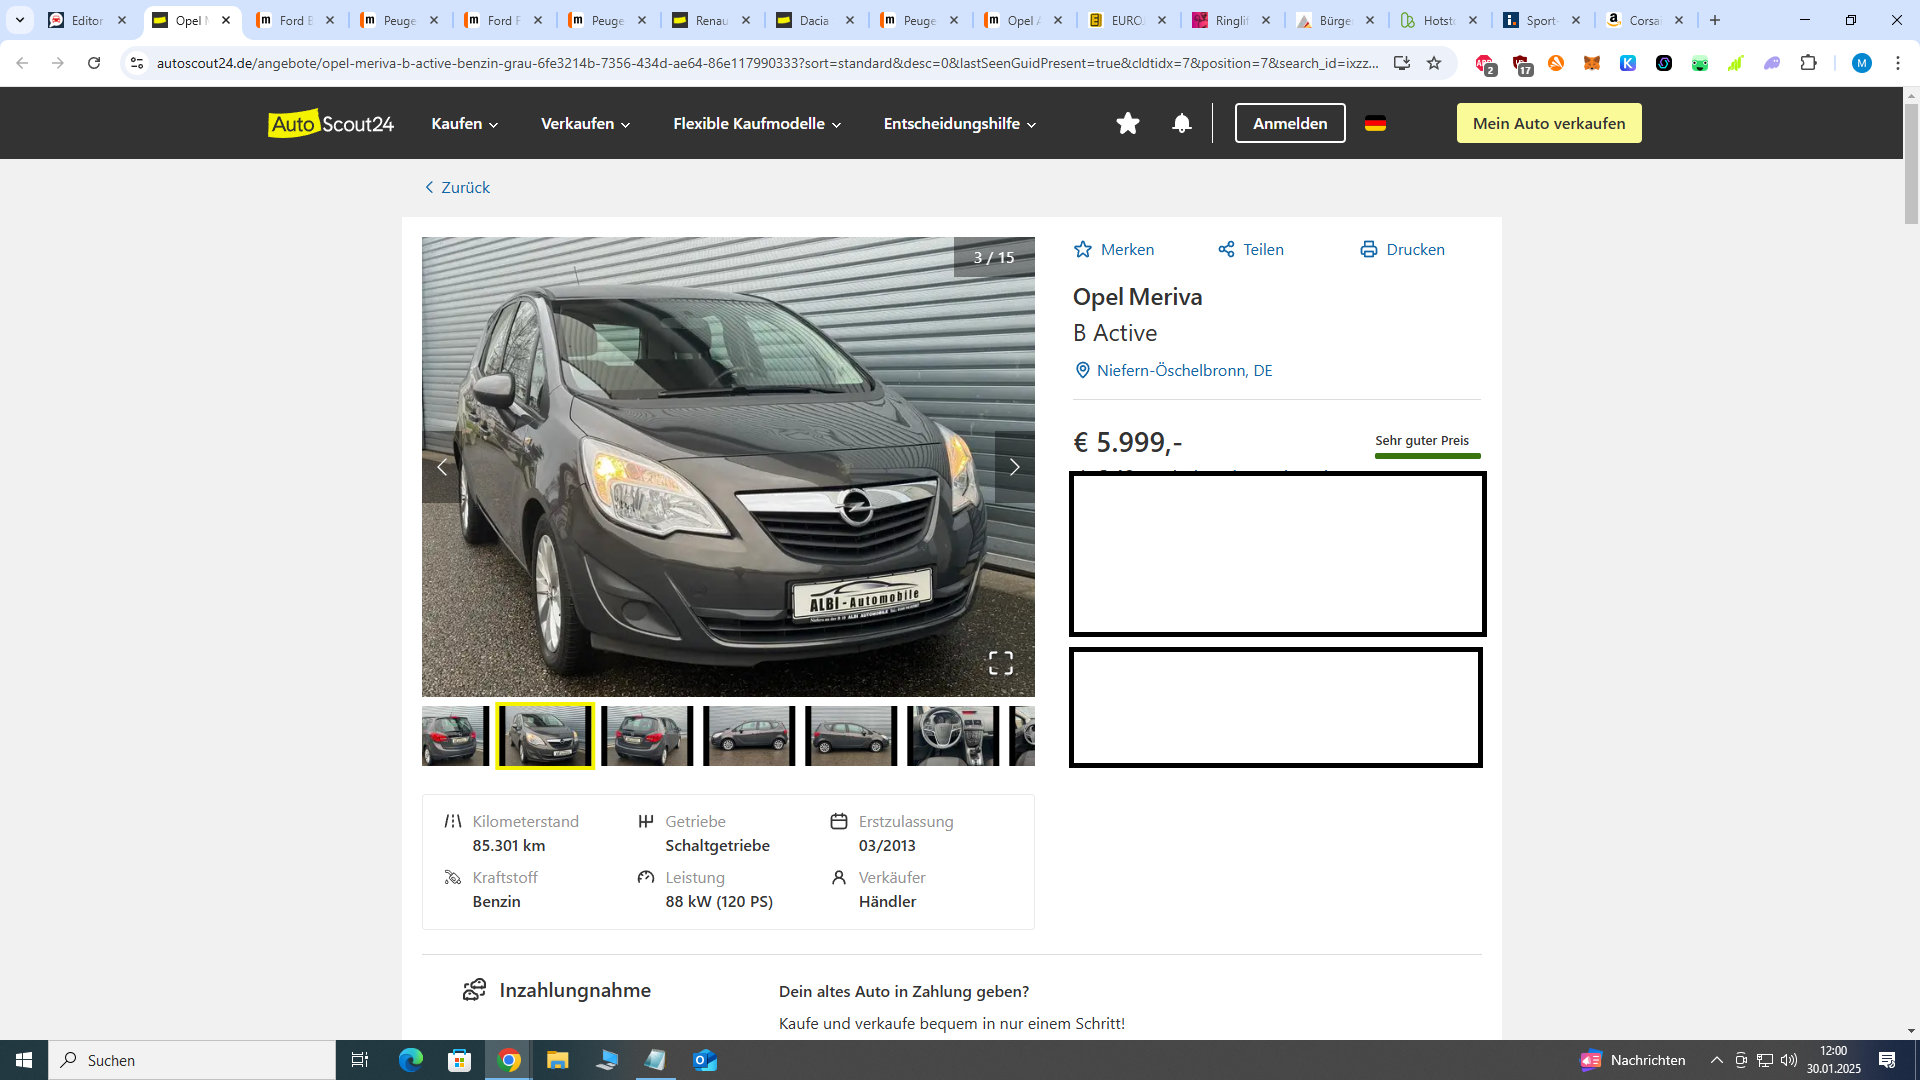Open File Explorer from taskbar

click(558, 1060)
